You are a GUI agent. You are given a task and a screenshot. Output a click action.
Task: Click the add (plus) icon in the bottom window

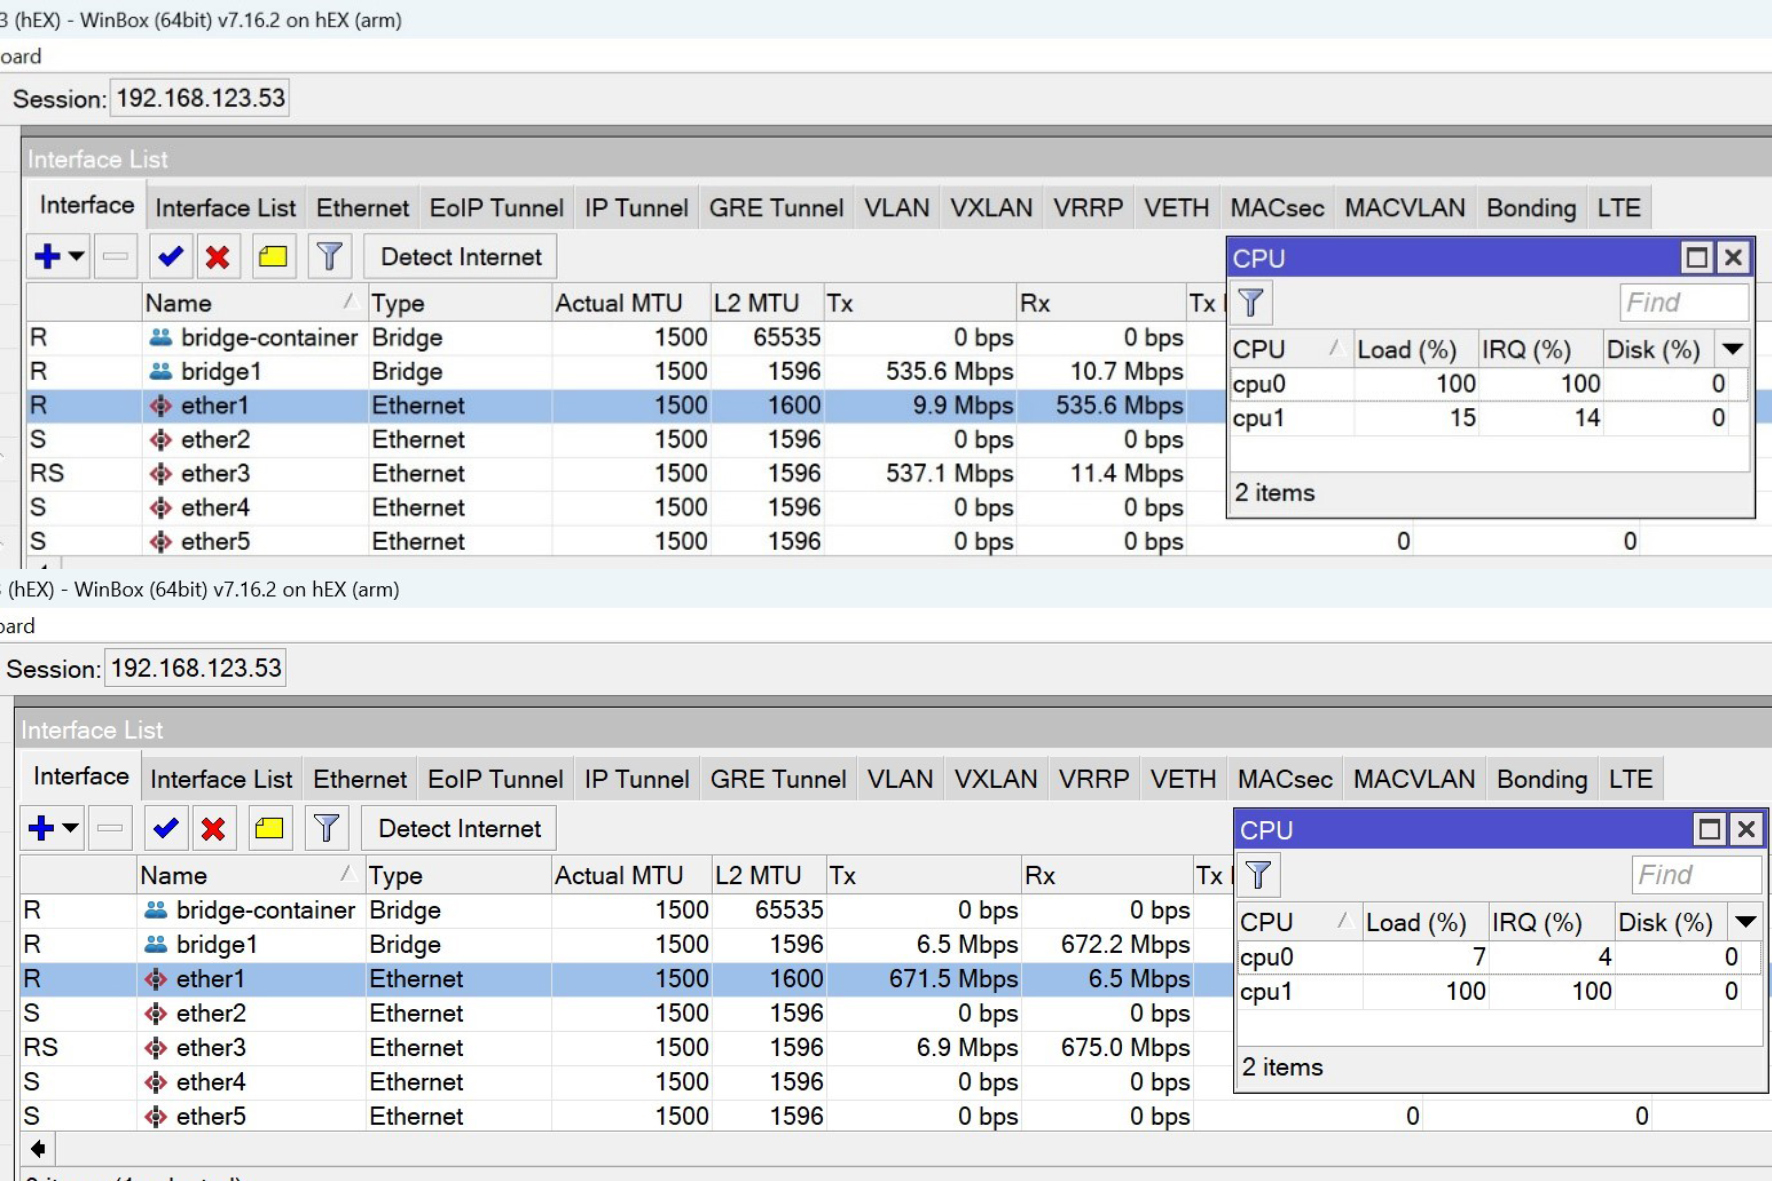pos(41,828)
